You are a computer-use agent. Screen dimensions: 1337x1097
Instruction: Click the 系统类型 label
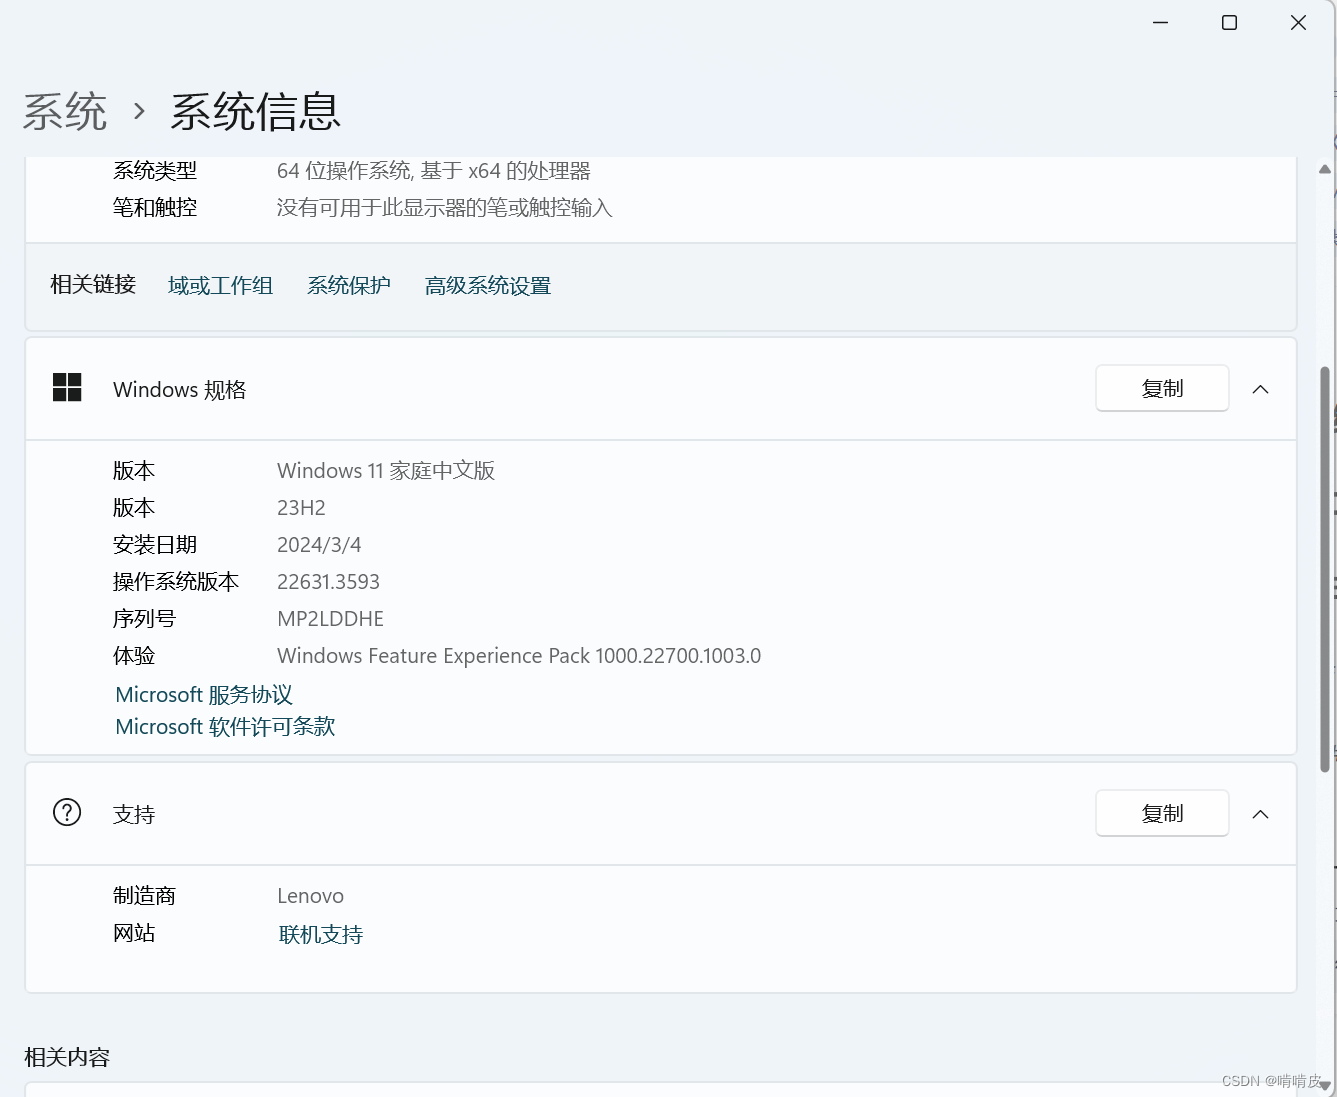pyautogui.click(x=155, y=171)
